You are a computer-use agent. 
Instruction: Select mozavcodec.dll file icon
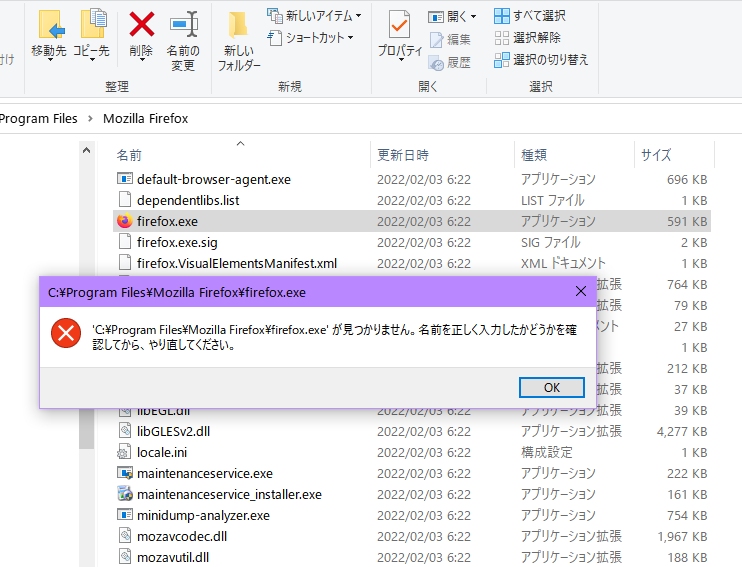[x=124, y=535]
